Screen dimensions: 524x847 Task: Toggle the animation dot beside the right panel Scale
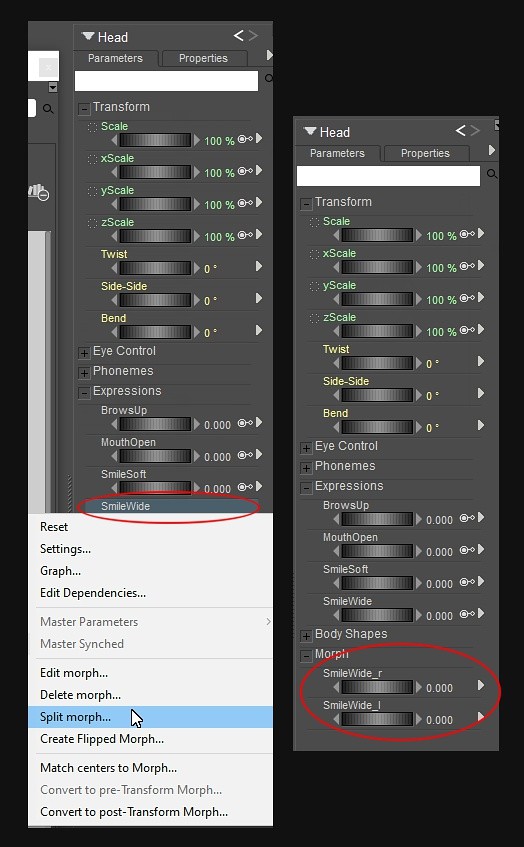pos(314,222)
